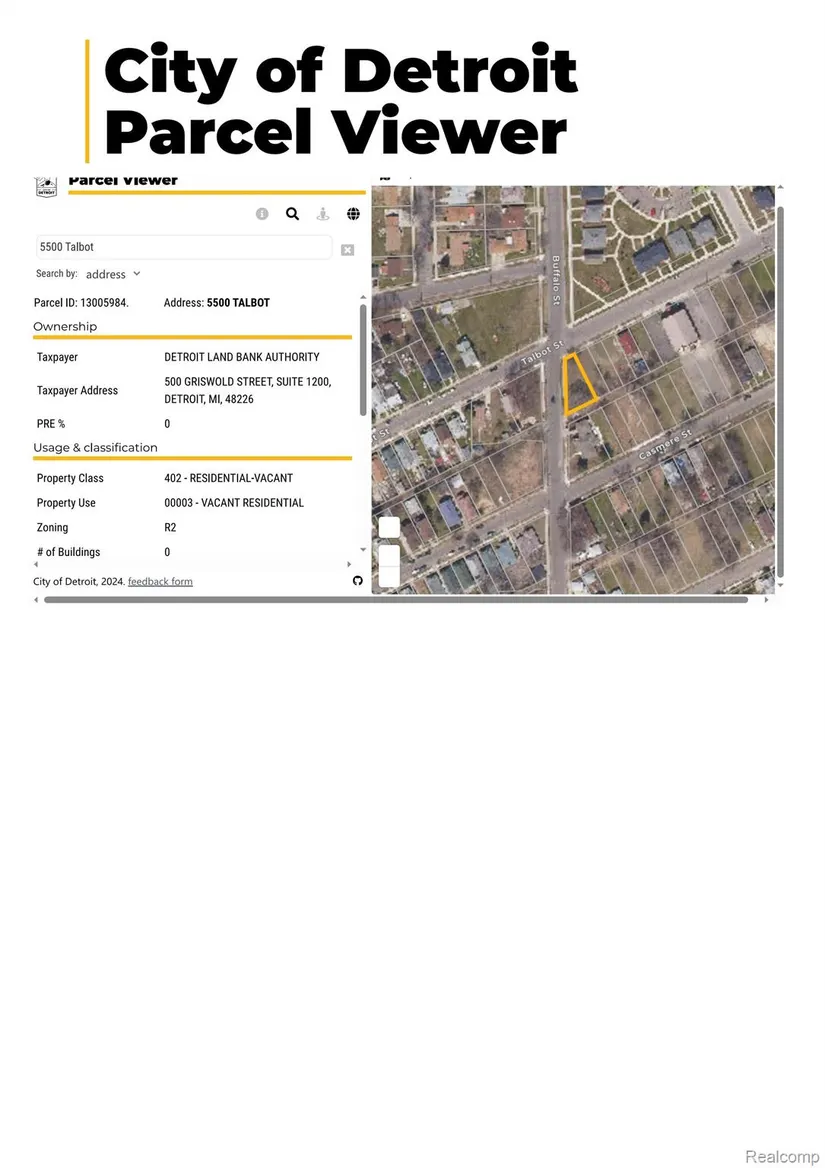Click the info icon in the toolbar
This screenshot has height=1168, width=825.
point(262,214)
